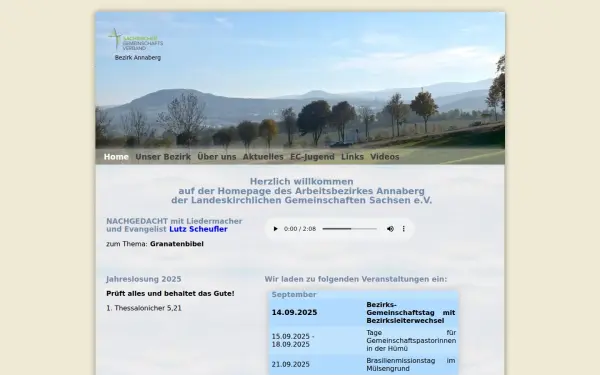600x375 pixels.
Task: Click the Bezirks-Gemeinschaftstag mit Bezirksleiterwechsel event
Action: coord(411,313)
